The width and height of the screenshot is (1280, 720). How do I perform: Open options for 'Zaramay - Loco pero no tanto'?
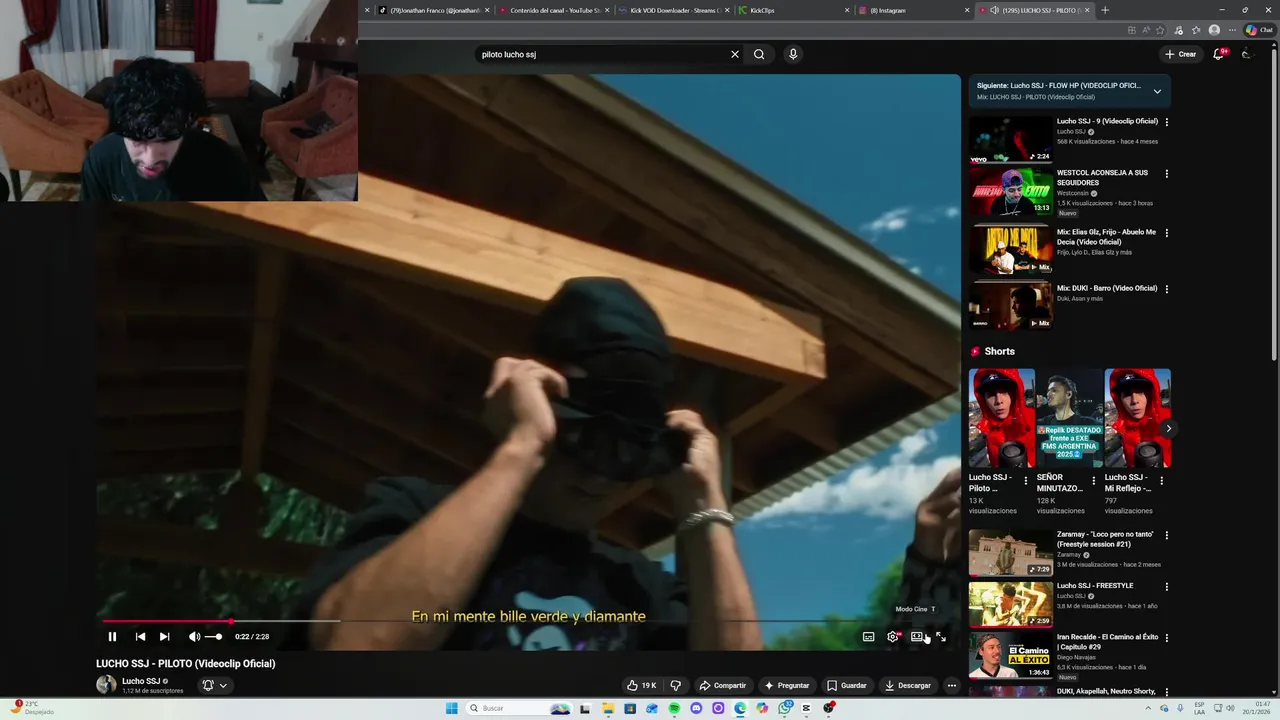click(x=1166, y=535)
